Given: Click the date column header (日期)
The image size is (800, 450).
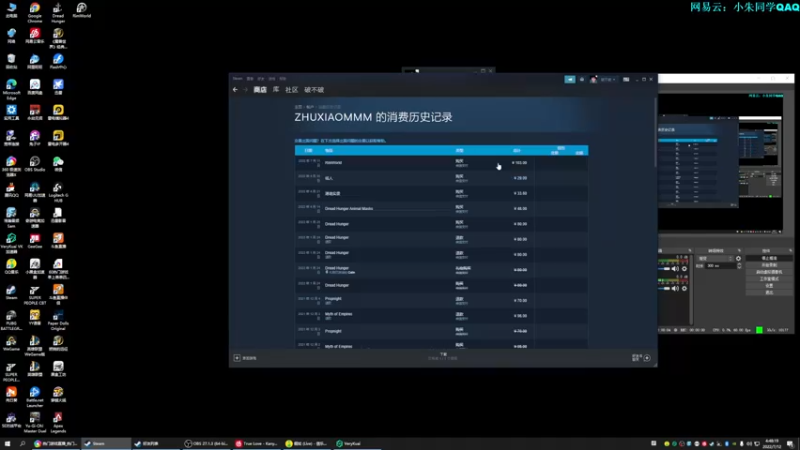Looking at the screenshot, I should pos(308,151).
